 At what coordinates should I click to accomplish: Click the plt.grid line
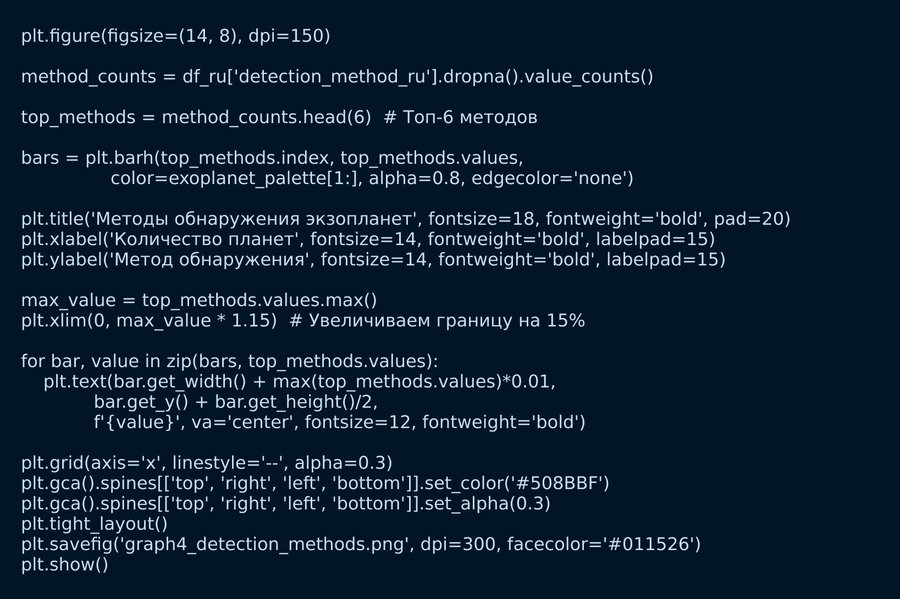(206, 463)
